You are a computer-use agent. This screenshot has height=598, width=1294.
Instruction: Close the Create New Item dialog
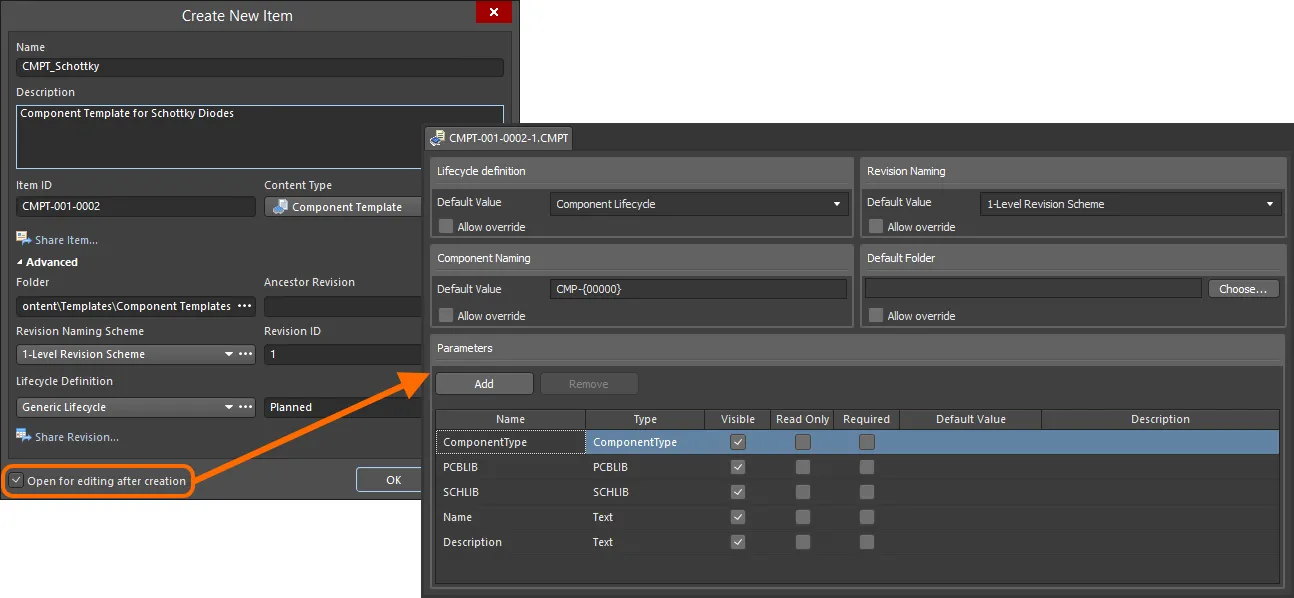click(493, 13)
